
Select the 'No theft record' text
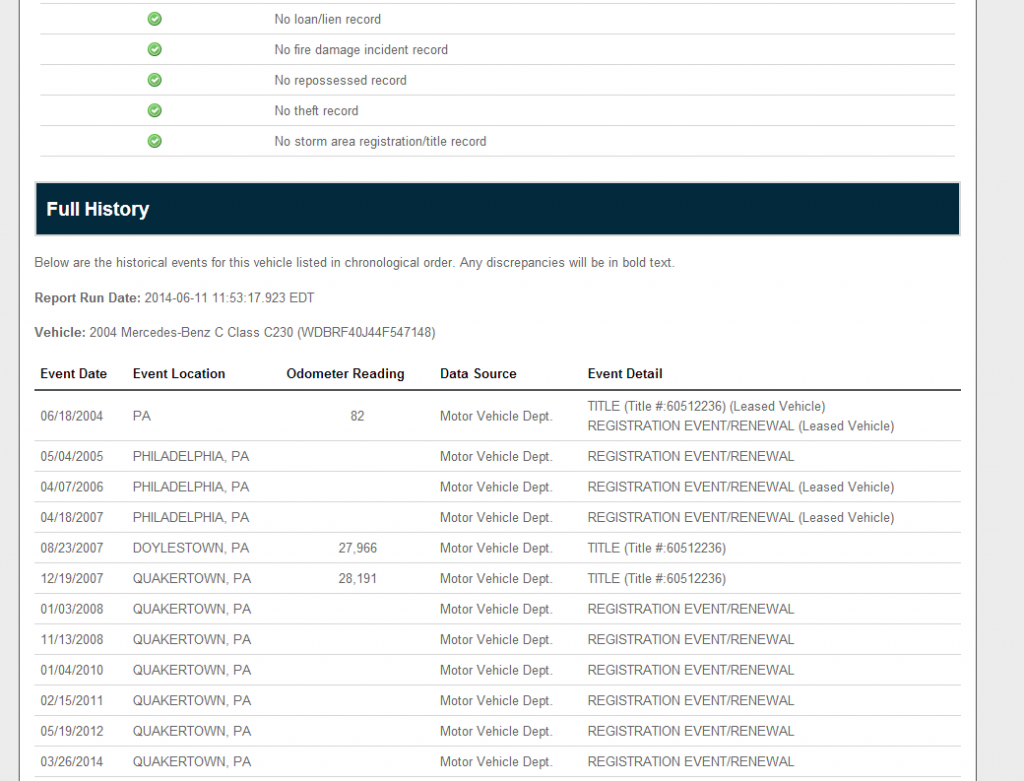point(316,111)
